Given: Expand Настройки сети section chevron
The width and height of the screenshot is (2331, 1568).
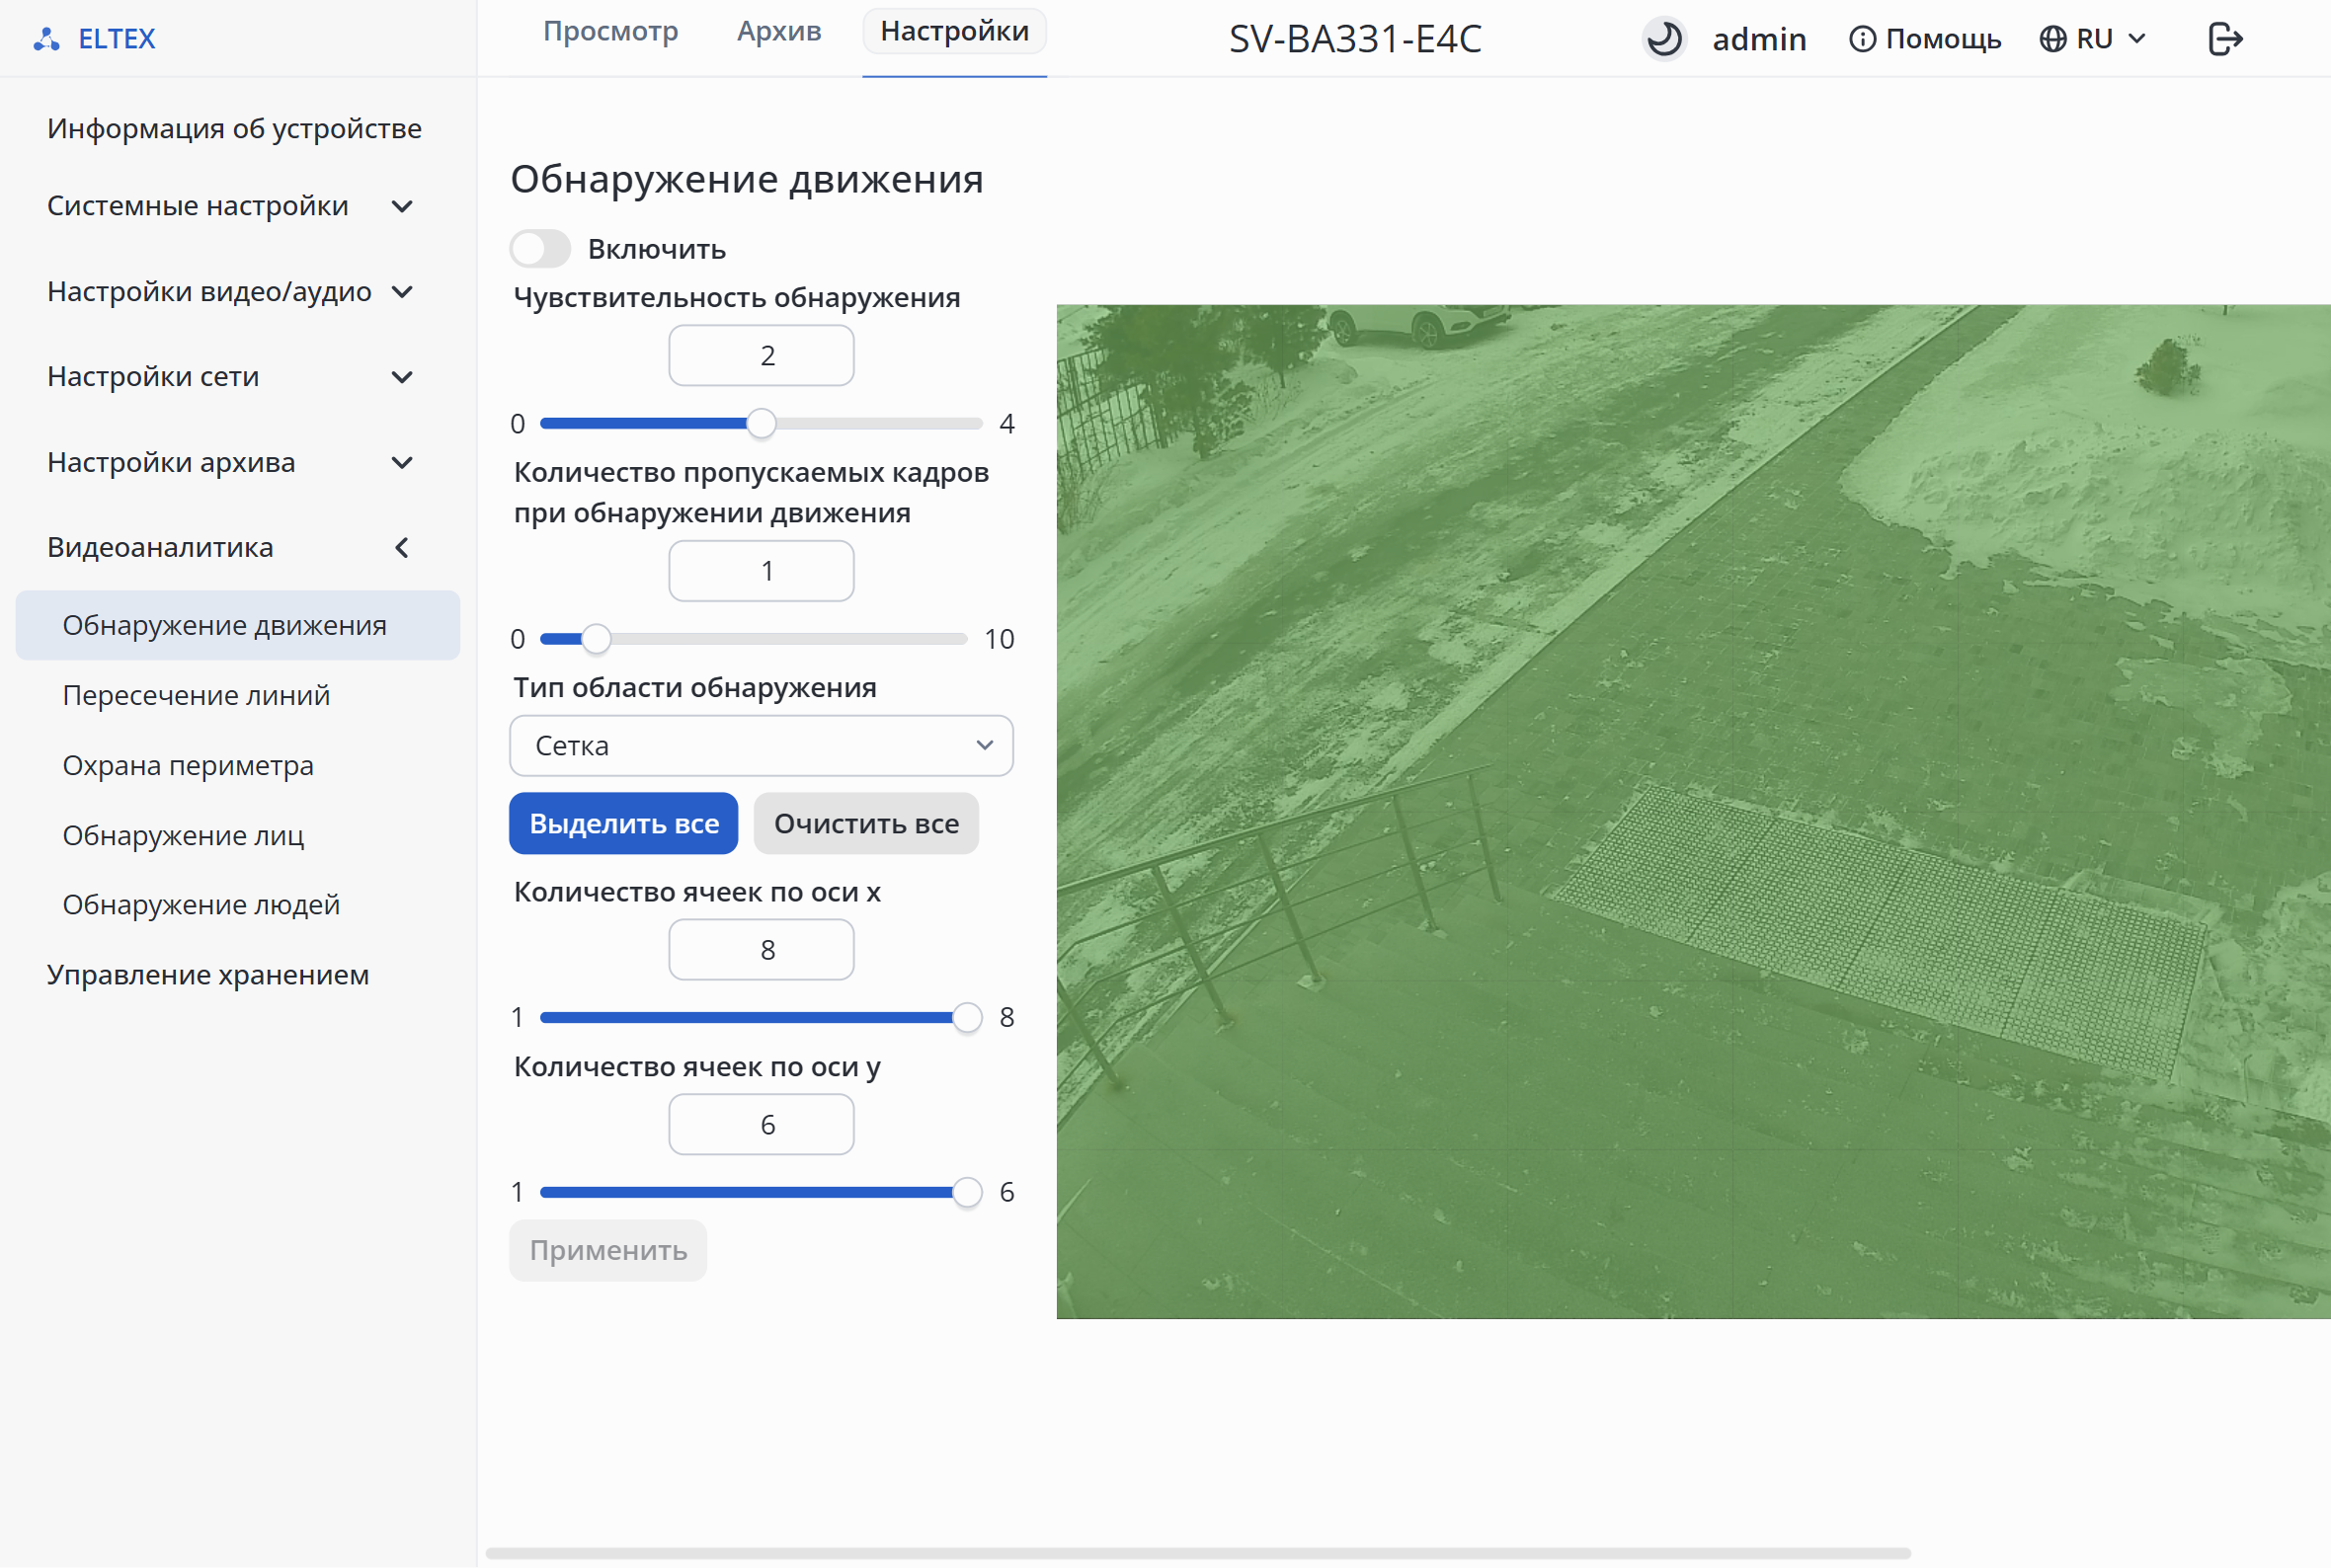Looking at the screenshot, I should click(x=402, y=377).
